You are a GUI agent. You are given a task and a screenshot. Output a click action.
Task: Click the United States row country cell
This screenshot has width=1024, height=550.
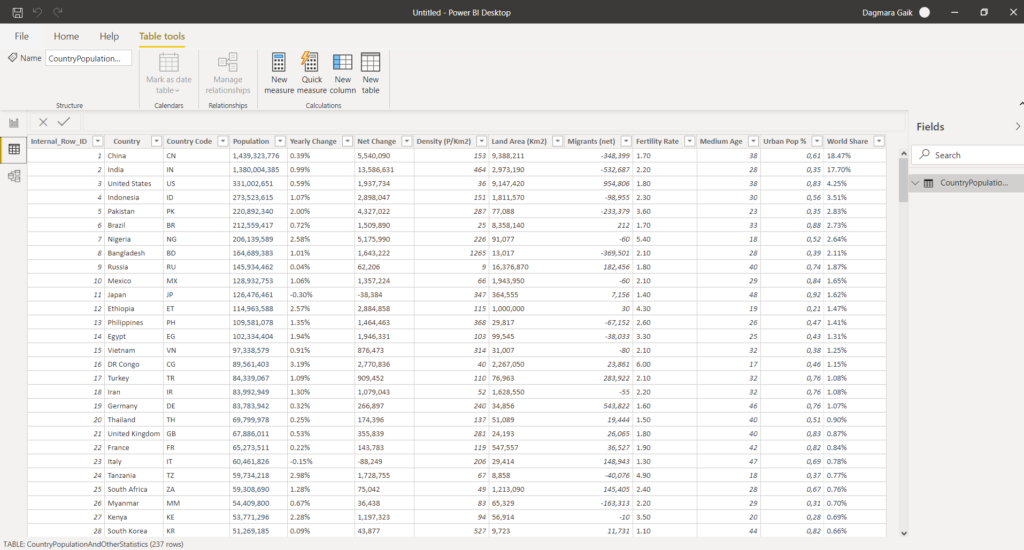point(134,184)
